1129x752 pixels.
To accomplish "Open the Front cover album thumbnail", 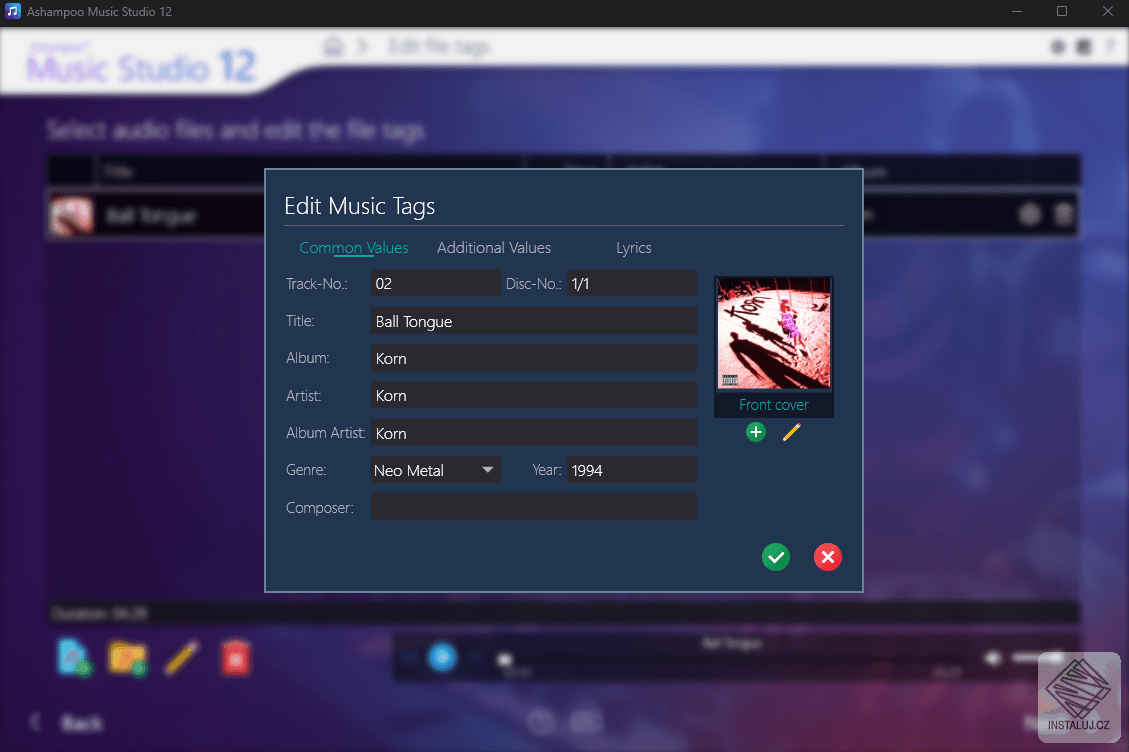I will [774, 334].
